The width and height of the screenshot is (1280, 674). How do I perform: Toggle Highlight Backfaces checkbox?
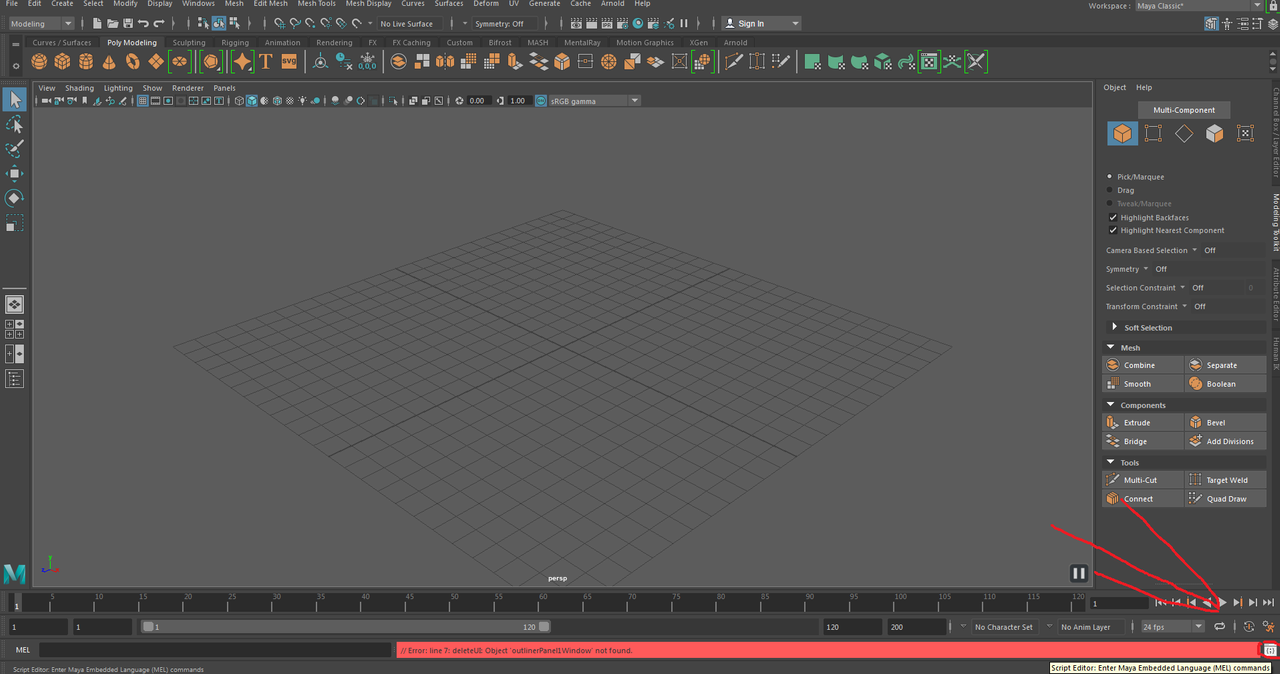pos(1113,217)
